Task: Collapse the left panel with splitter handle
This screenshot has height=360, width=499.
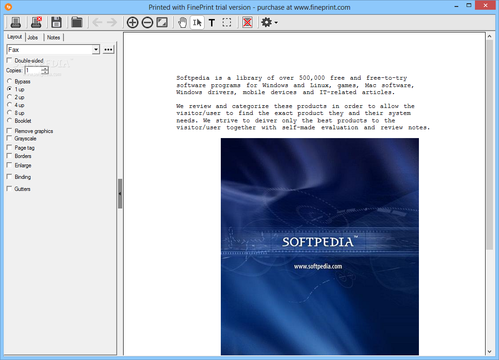Action: [120, 194]
